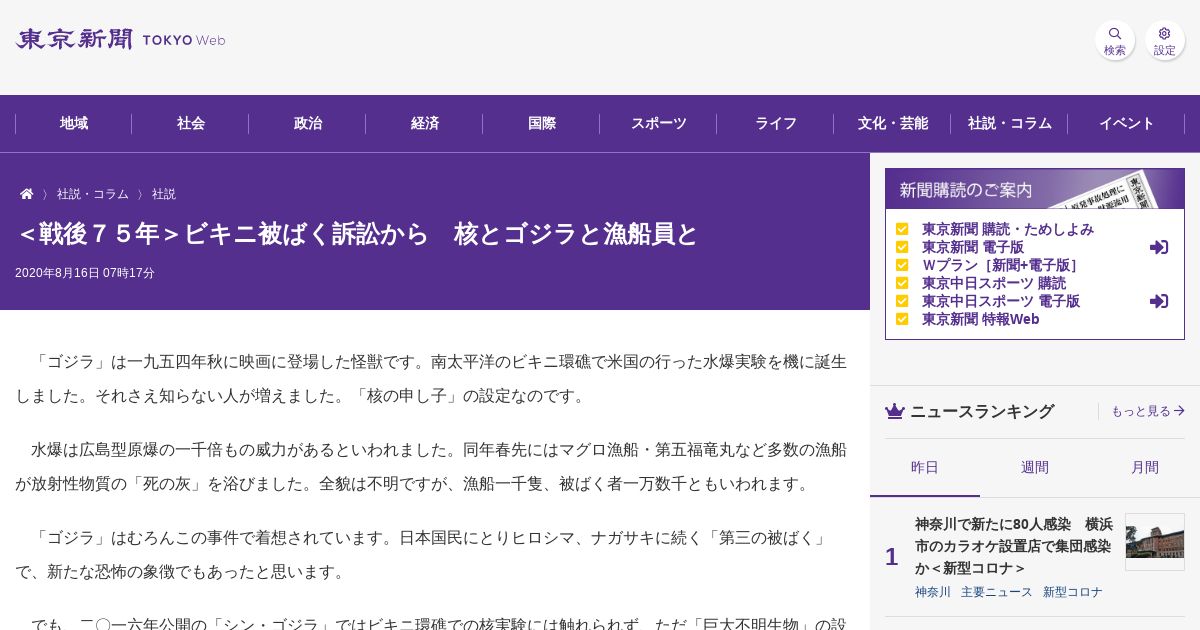Screen dimensions: 1200x630
Task: Go to the Tokyo Shimbun logo homepage
Action: click(x=120, y=40)
